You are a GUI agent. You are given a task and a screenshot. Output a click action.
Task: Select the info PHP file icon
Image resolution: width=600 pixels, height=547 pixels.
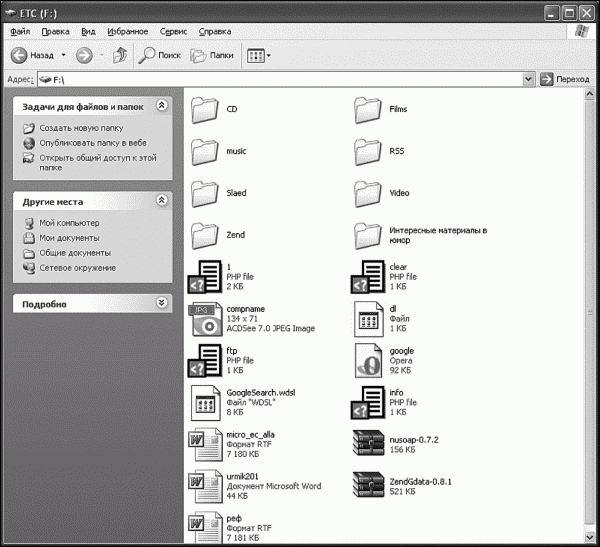pyautogui.click(x=368, y=403)
